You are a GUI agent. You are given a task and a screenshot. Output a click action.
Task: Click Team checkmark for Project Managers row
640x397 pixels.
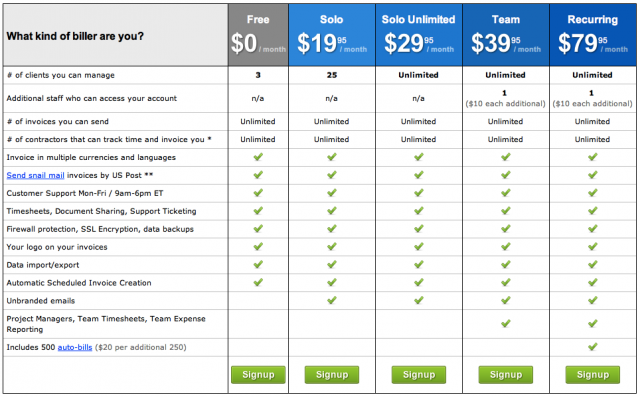[506, 324]
